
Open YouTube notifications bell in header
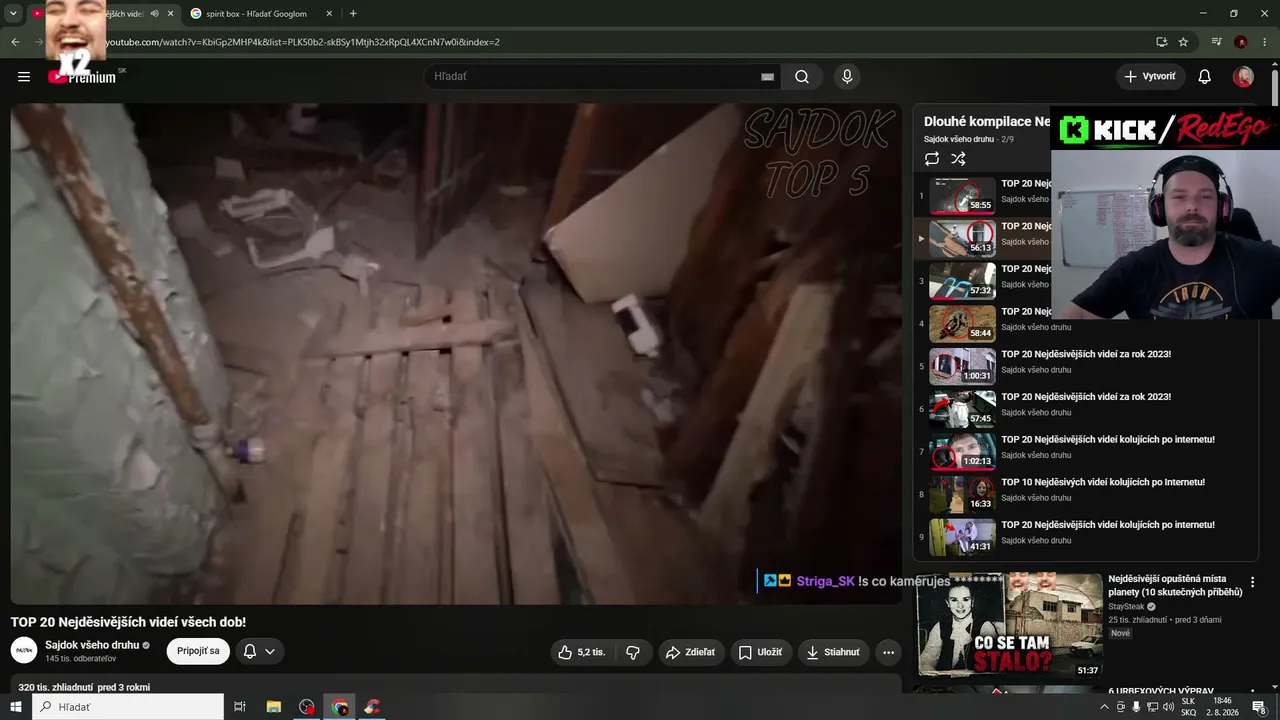[x=1205, y=76]
